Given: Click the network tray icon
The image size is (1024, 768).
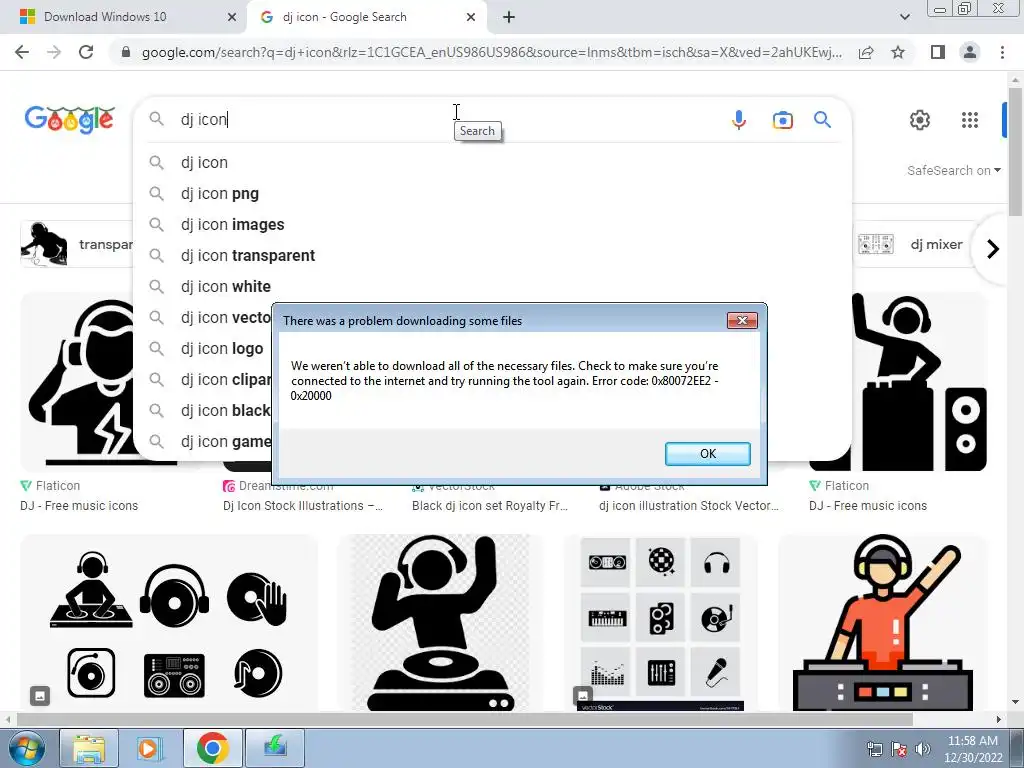Looking at the screenshot, I should [x=874, y=749].
